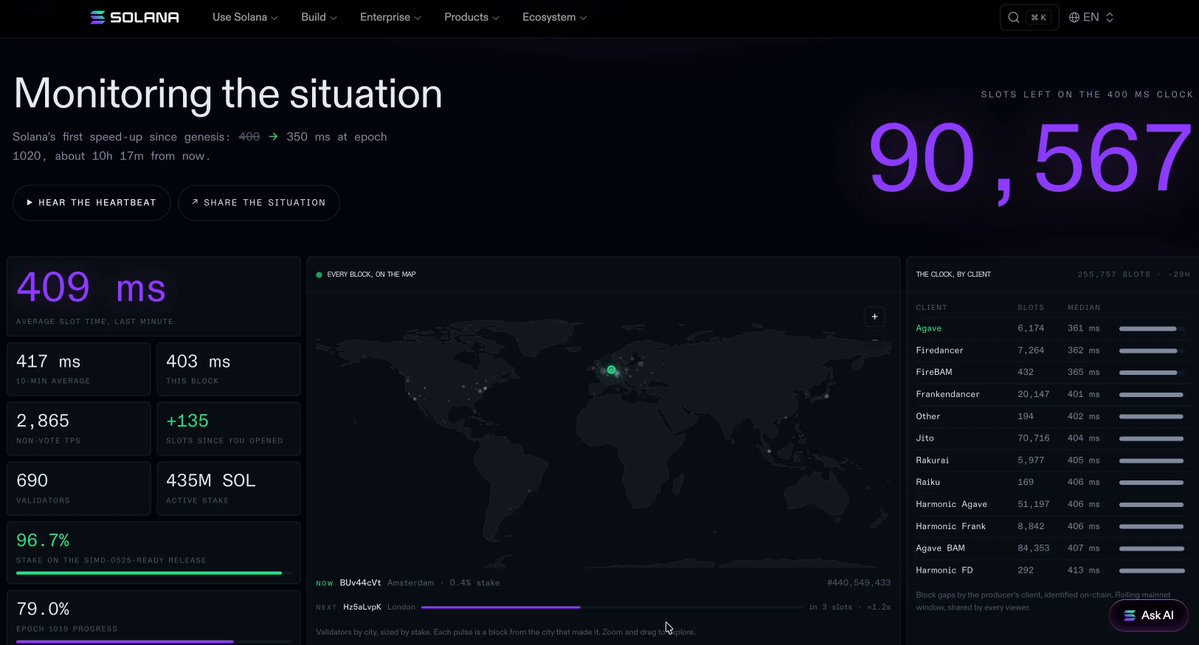Zoom out the map with the minus button
Viewport: 1199px width, 645px height.
coord(874,340)
